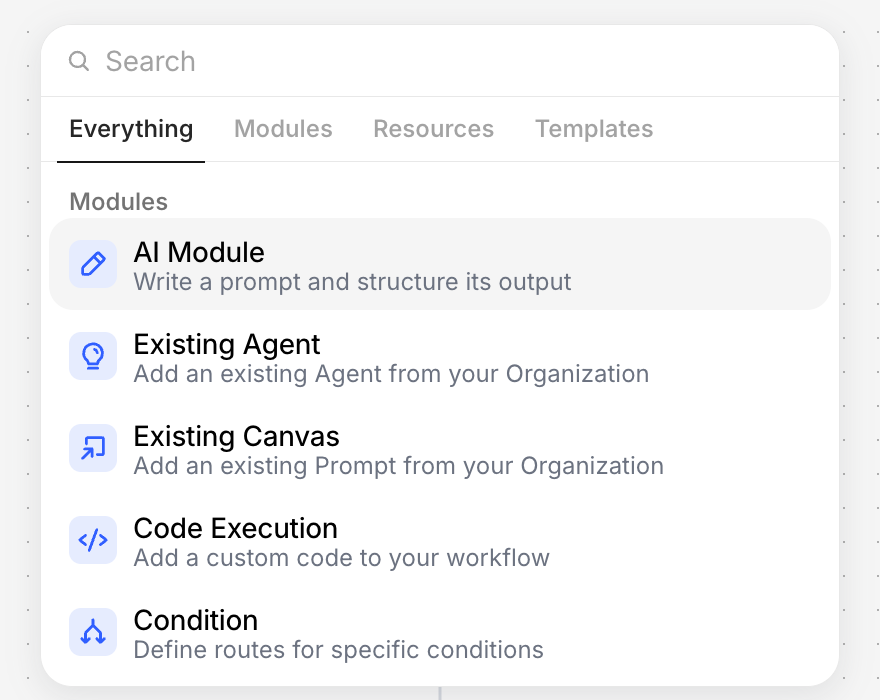Add the Code Execution title entry
This screenshot has height=700, width=880.
point(236,528)
